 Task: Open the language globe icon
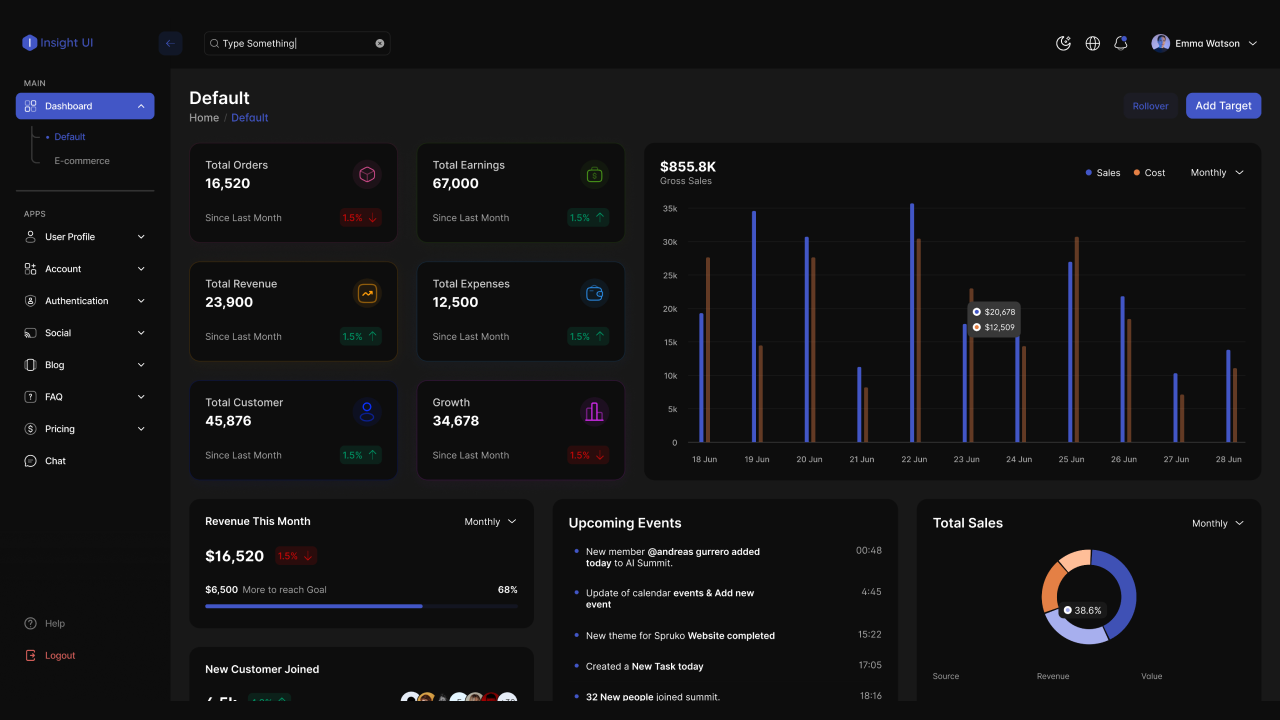pyautogui.click(x=1092, y=43)
